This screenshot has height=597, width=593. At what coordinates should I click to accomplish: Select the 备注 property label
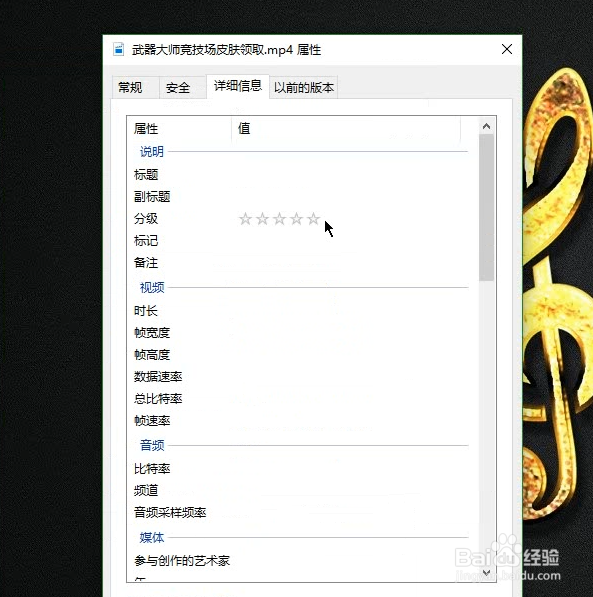(146, 263)
